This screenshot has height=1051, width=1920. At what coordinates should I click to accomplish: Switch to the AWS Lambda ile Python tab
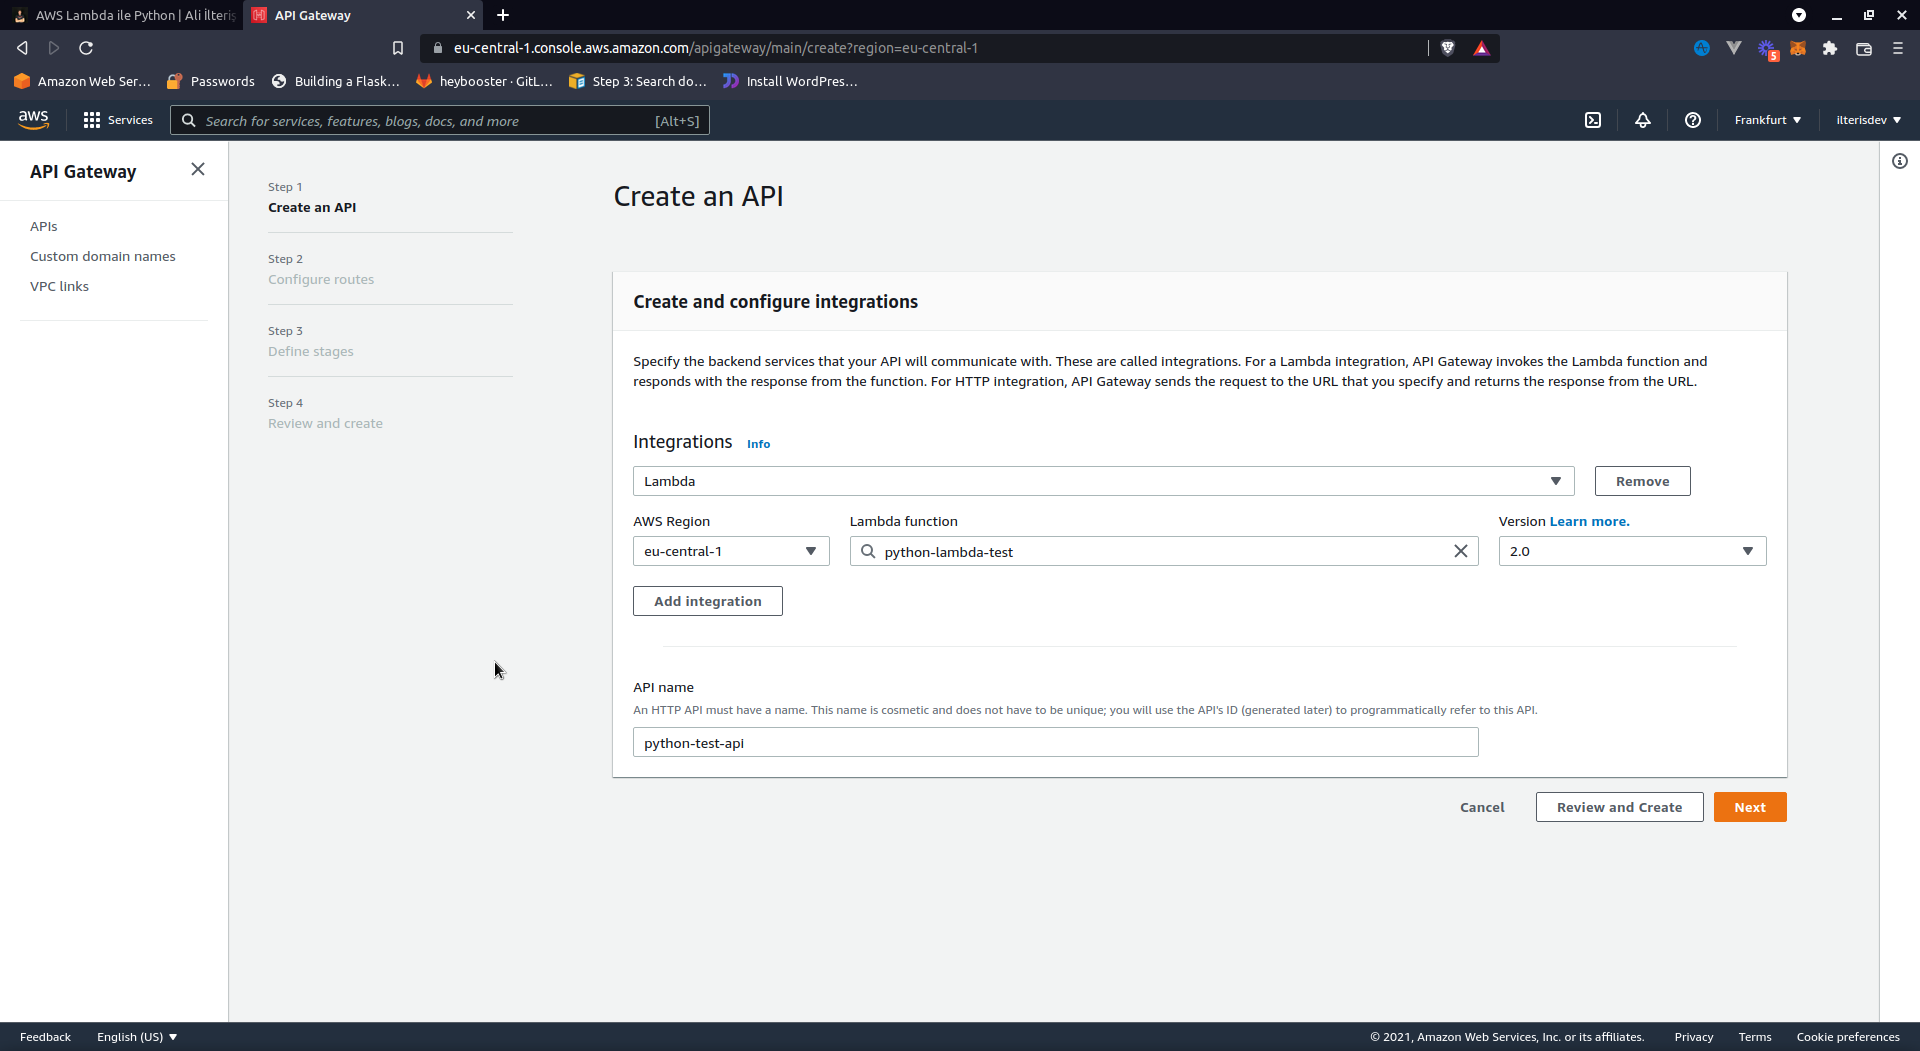coord(125,15)
